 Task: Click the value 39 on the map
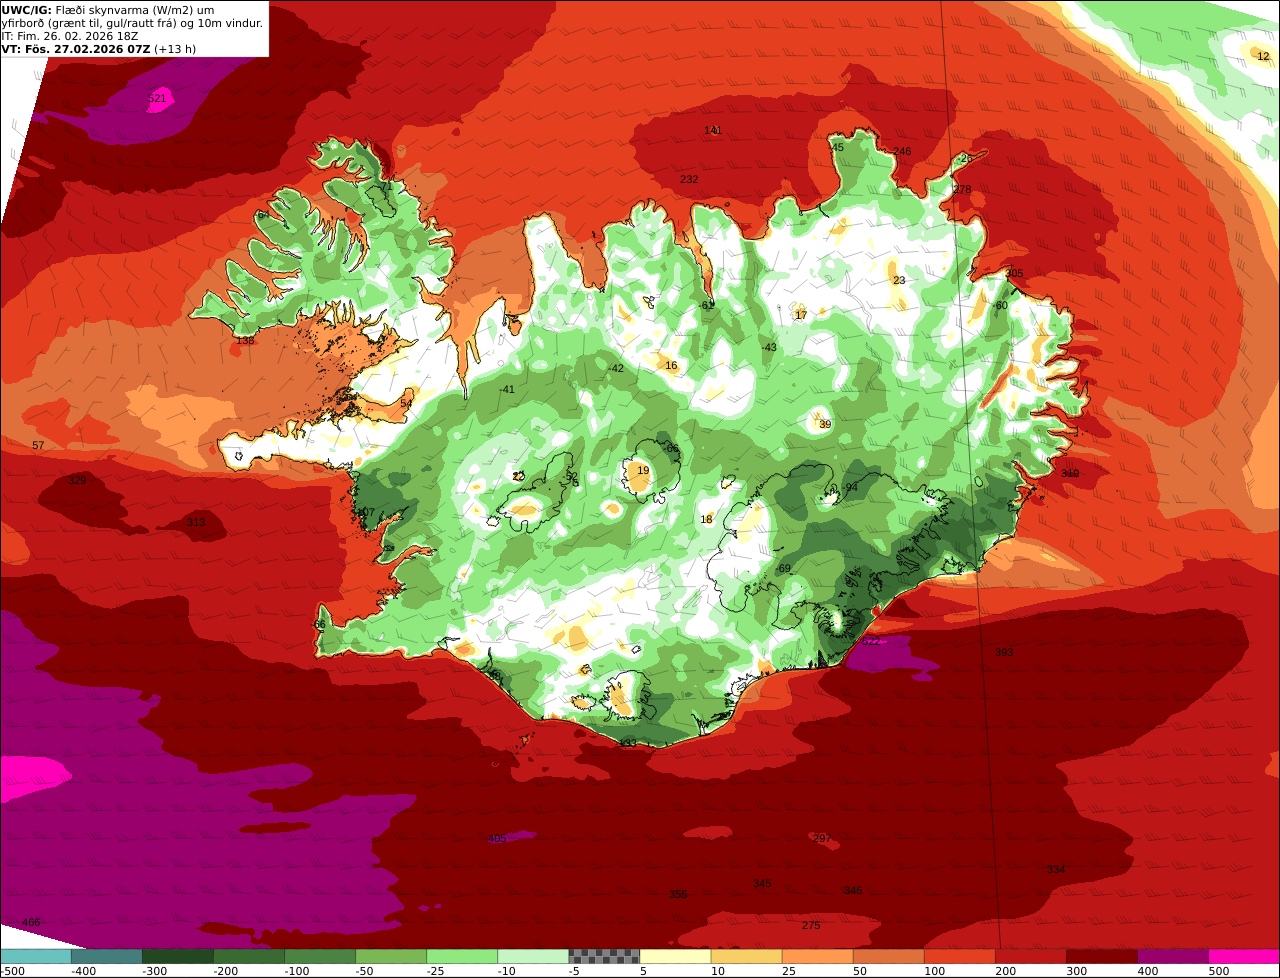[825, 424]
